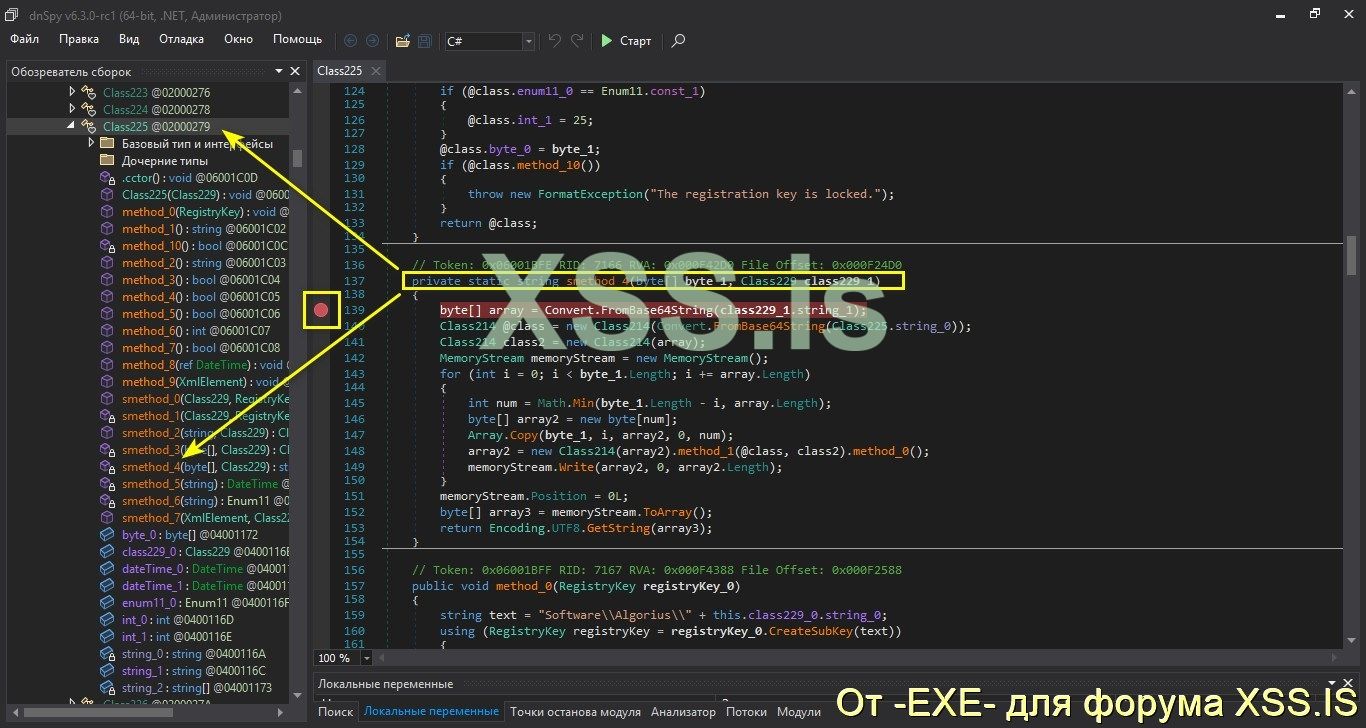
Task: Click the Save All toolbar icon
Action: tap(425, 41)
